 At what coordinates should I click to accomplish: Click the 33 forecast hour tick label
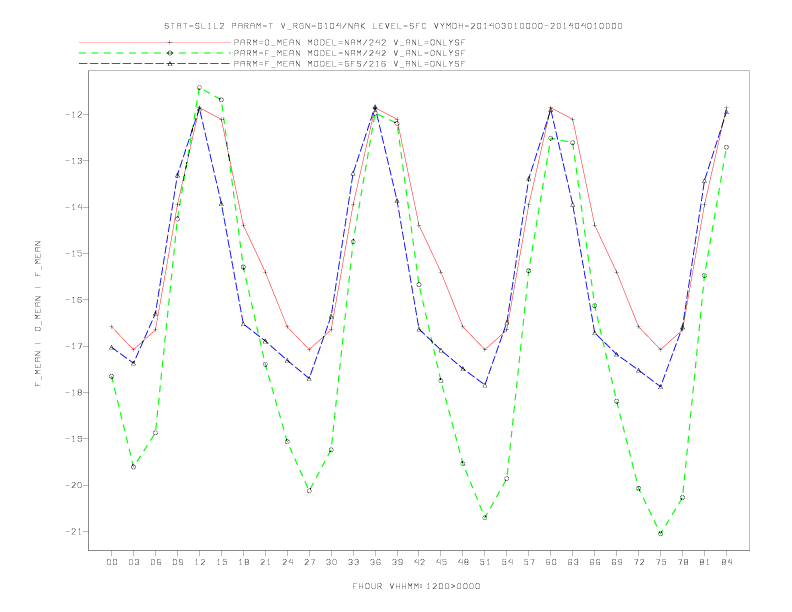353,562
